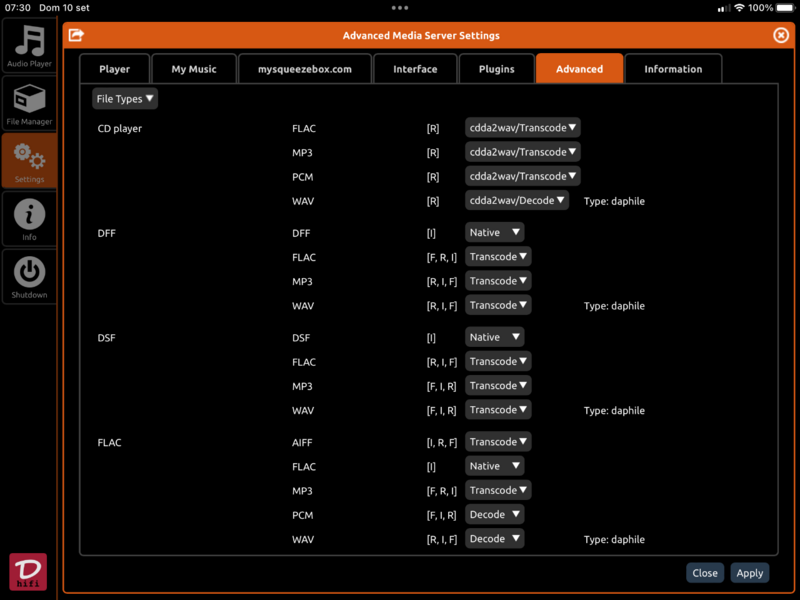Open DSF to MP3 Transcode dropdown
Image resolution: width=800 pixels, height=600 pixels.
pyautogui.click(x=498, y=385)
